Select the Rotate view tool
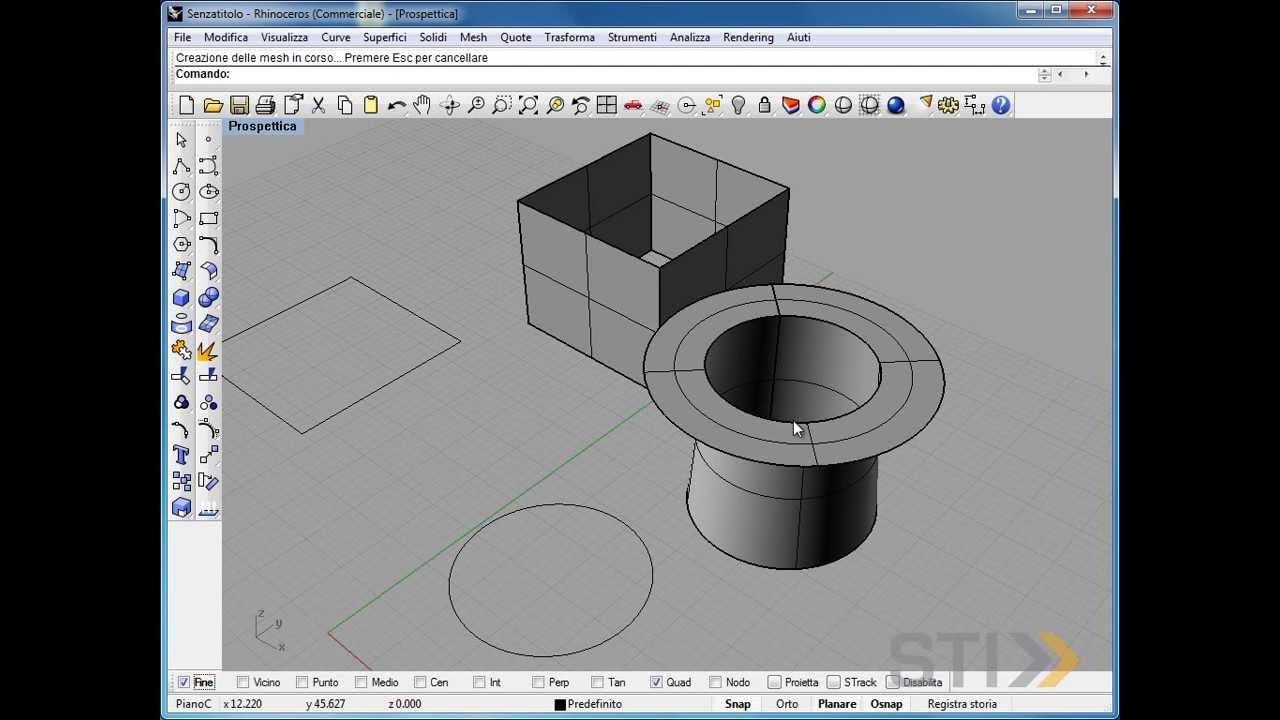 point(449,105)
